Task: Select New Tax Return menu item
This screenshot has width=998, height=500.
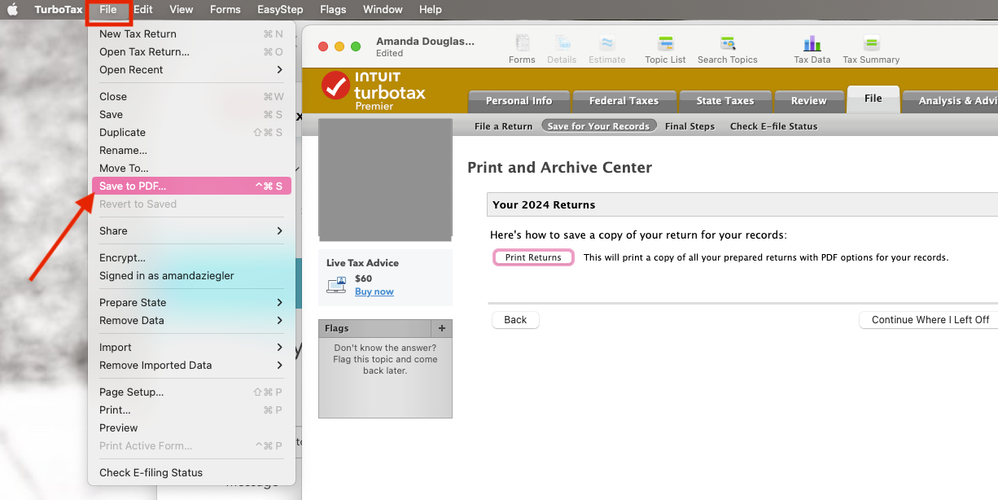Action: pyautogui.click(x=192, y=34)
